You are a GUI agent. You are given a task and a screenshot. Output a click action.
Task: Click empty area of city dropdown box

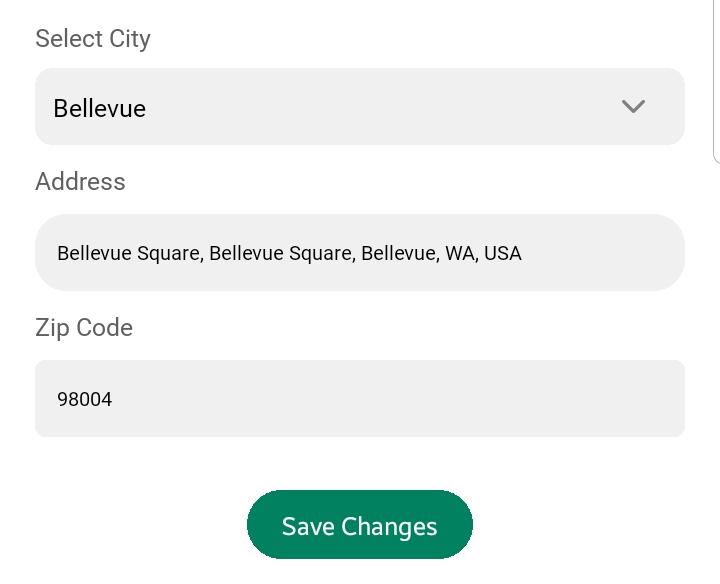pyautogui.click(x=380, y=107)
